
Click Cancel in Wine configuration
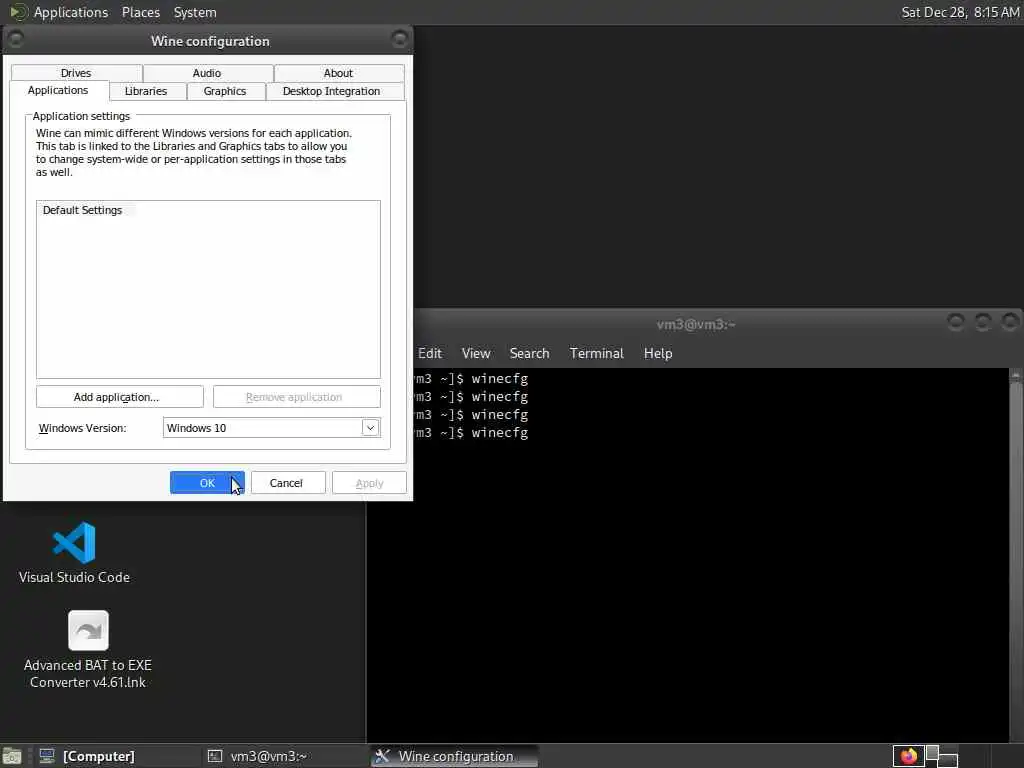click(x=288, y=483)
